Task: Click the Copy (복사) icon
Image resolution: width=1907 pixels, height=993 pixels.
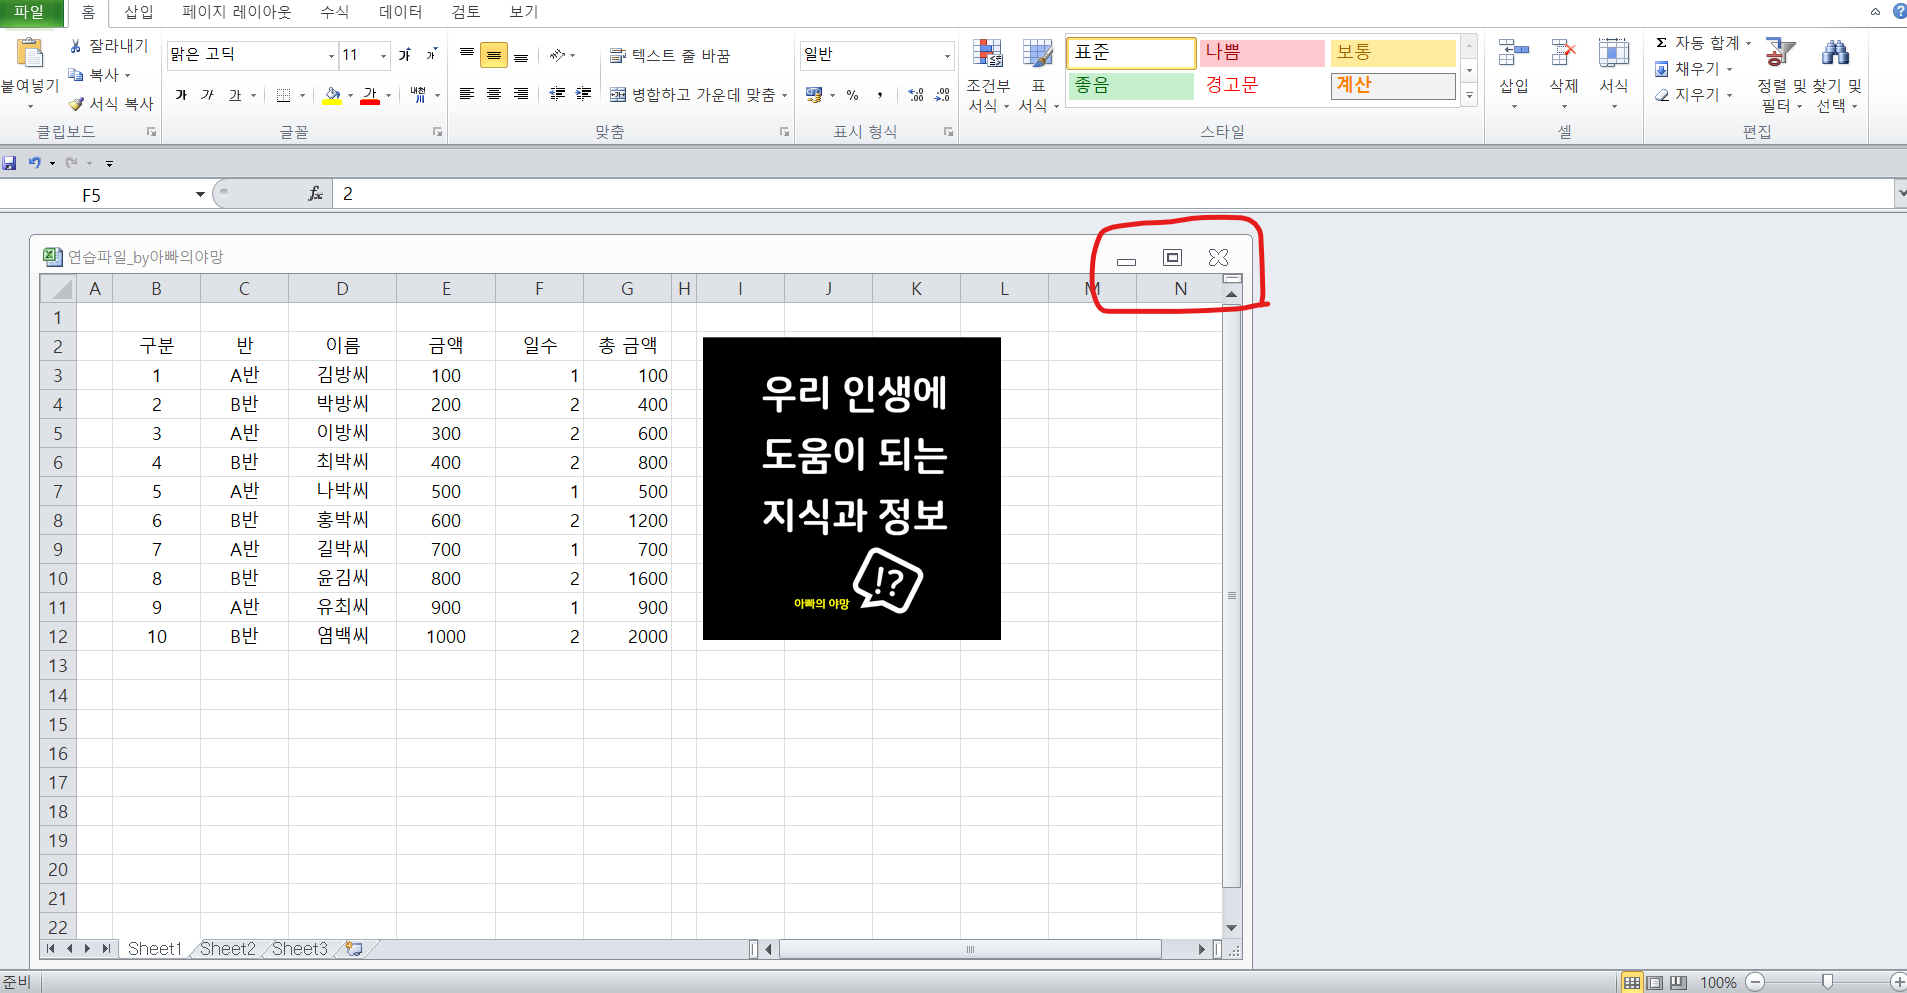Action: tap(76, 75)
